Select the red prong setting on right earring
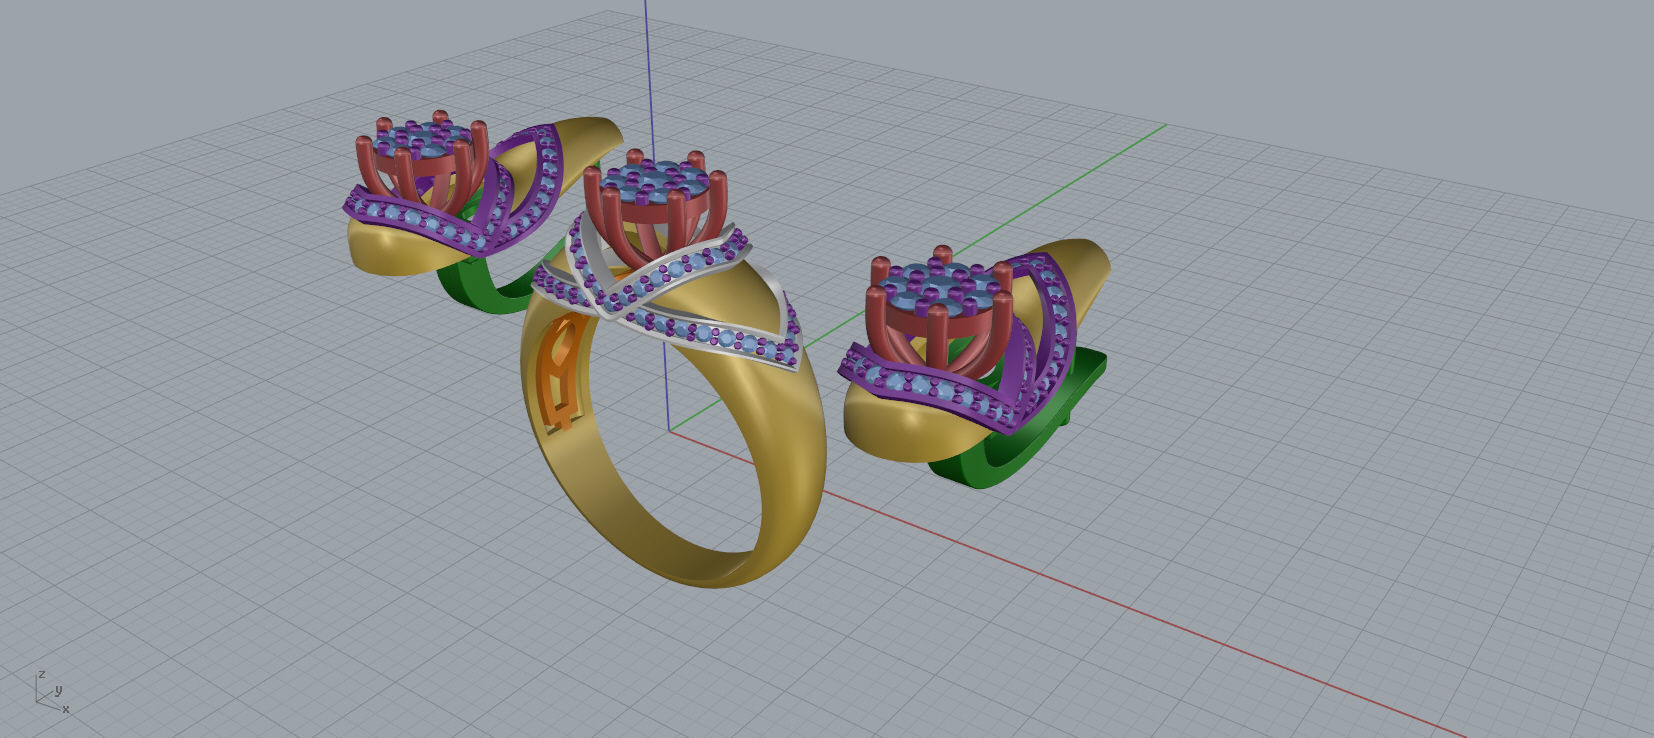Screen dimensions: 1654x738 click(x=940, y=325)
